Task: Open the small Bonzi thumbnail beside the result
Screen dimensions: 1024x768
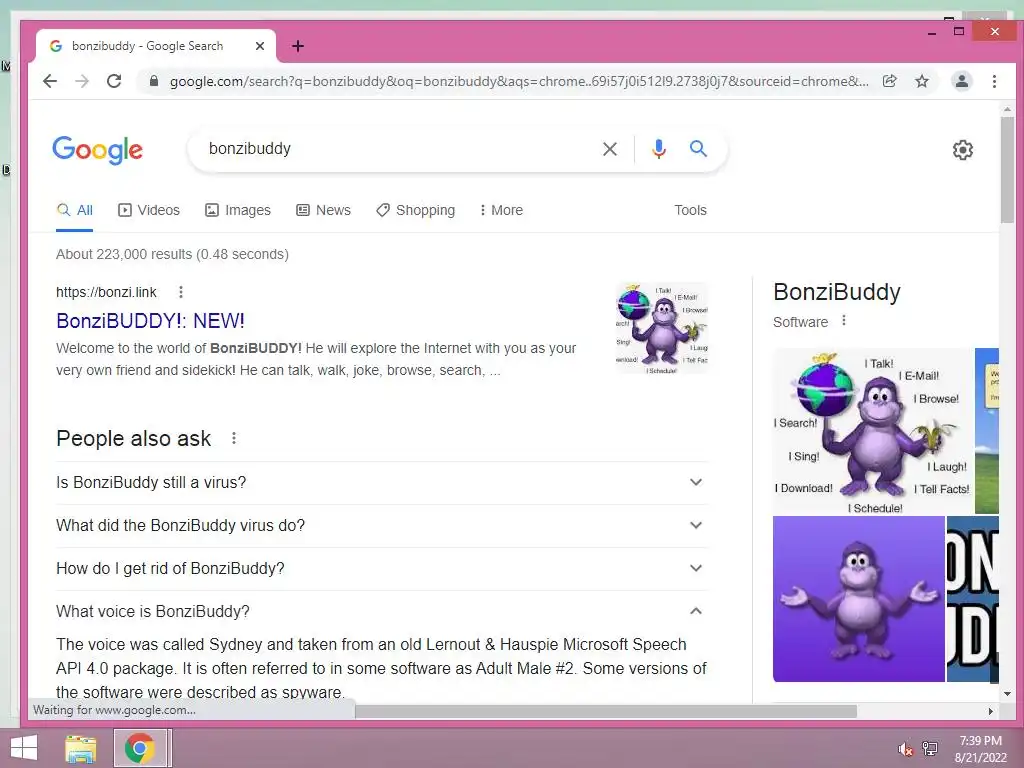Action: (x=662, y=328)
